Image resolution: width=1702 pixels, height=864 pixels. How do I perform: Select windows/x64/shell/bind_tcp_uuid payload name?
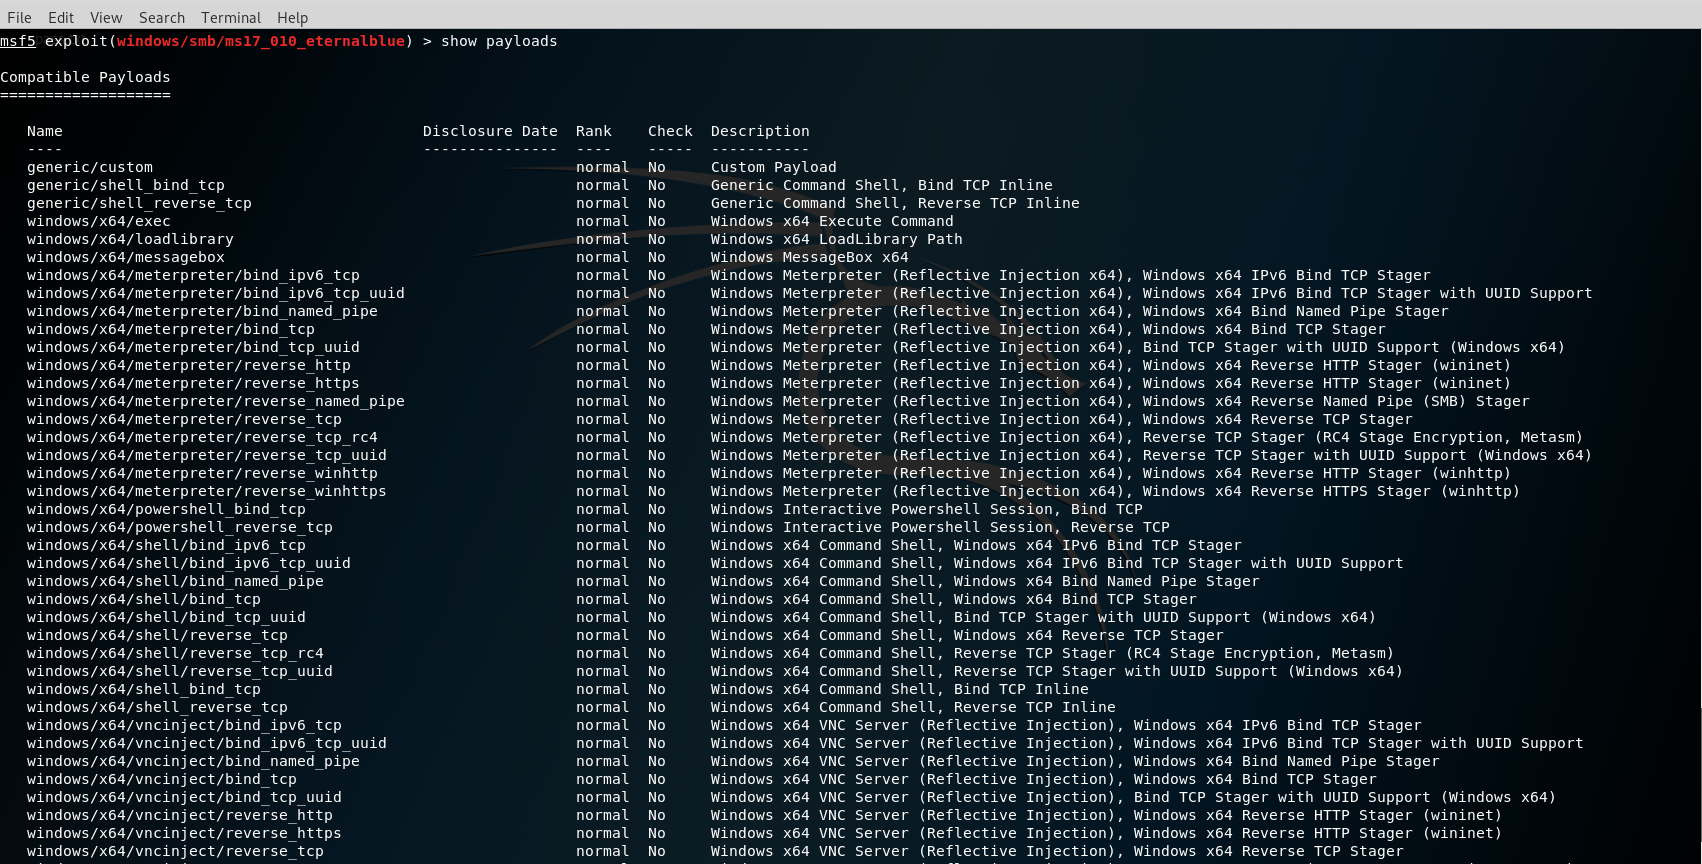(166, 617)
